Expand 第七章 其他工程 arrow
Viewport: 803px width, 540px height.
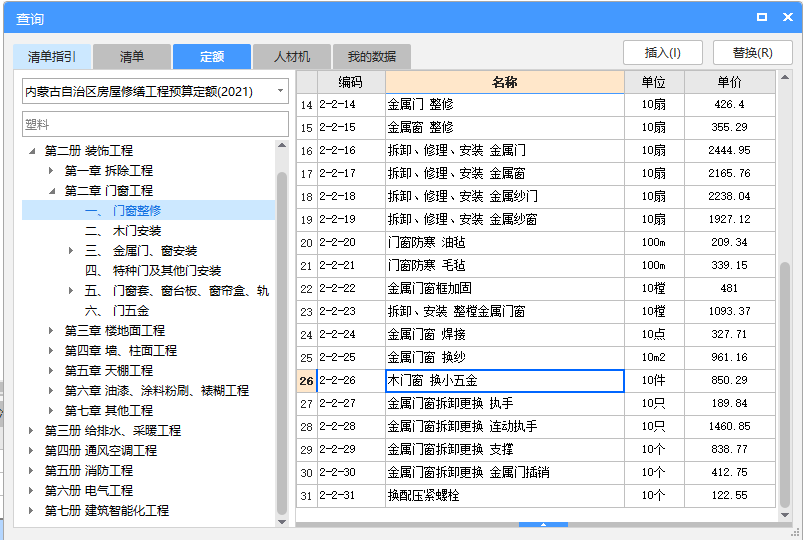tap(51, 410)
